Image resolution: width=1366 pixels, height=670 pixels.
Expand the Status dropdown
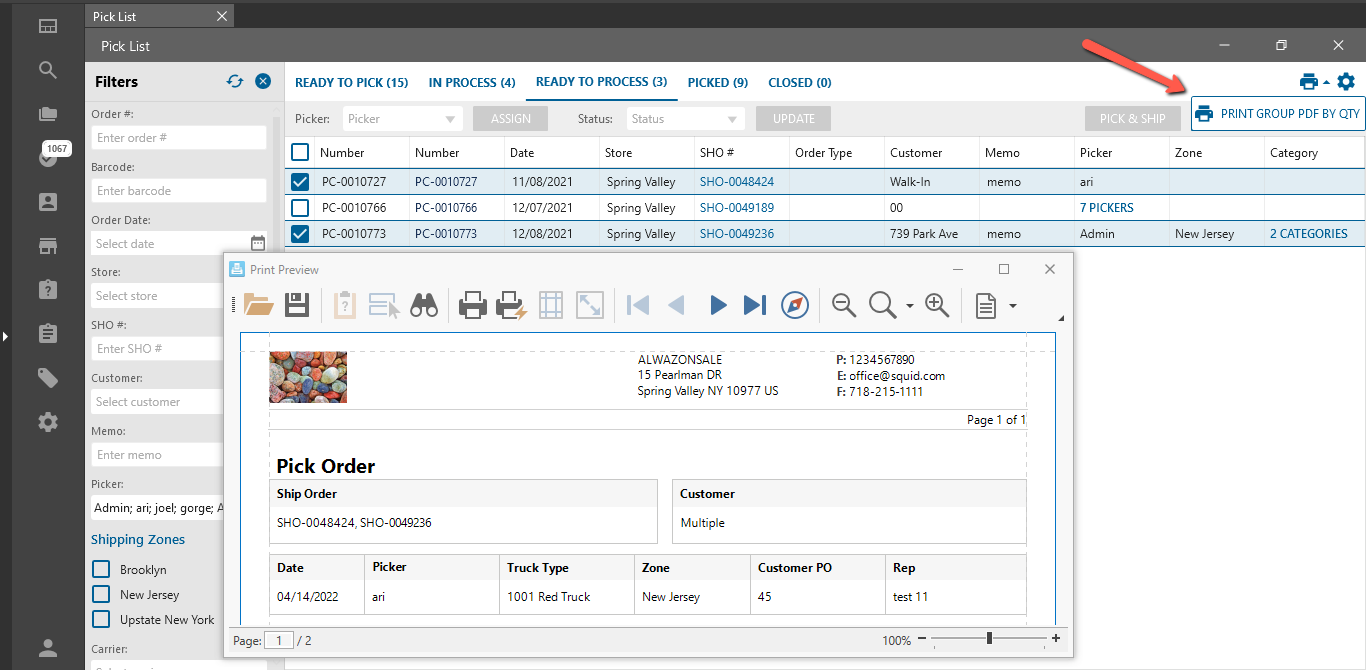pos(686,119)
